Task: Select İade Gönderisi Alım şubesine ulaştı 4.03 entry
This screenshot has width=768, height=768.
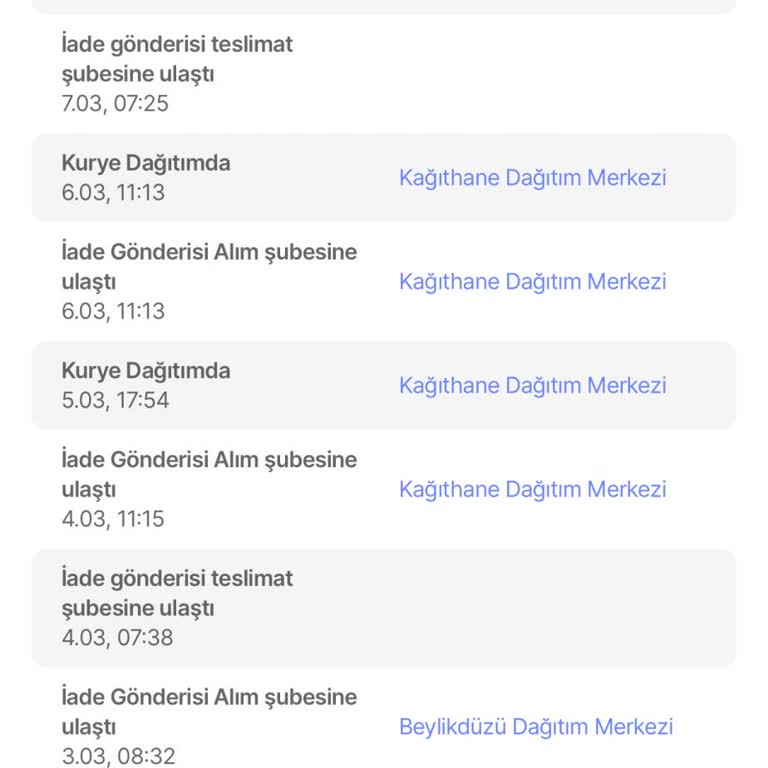Action: pyautogui.click(x=384, y=489)
